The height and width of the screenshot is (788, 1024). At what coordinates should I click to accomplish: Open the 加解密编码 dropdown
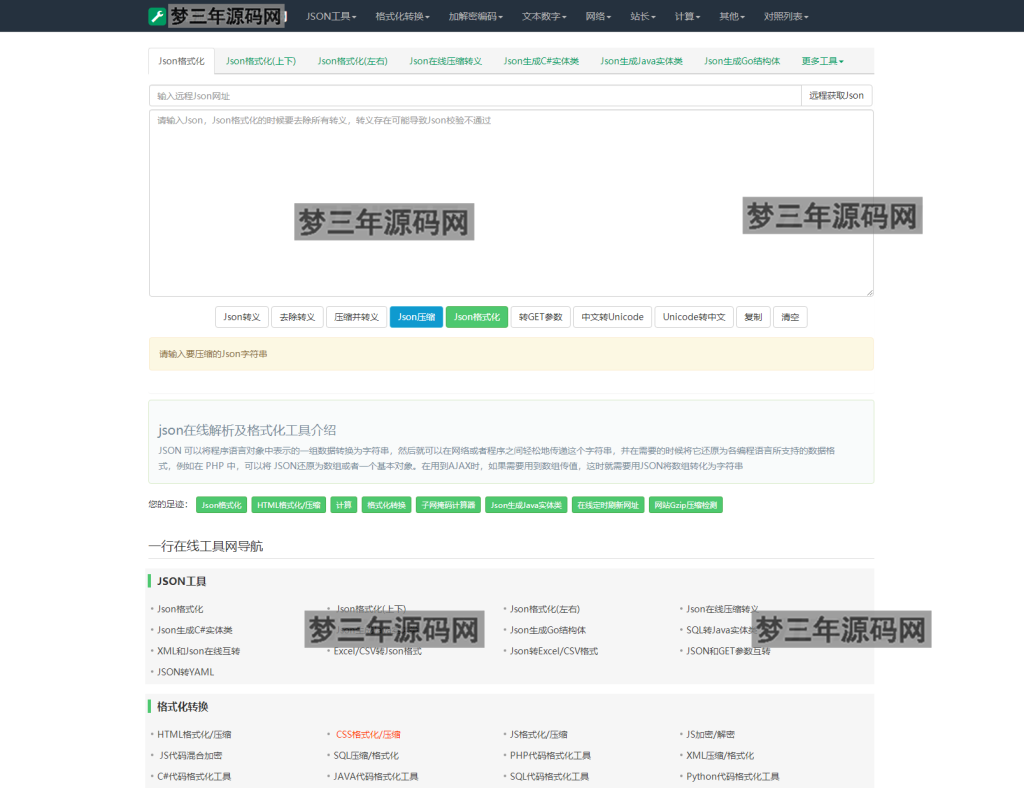[475, 16]
